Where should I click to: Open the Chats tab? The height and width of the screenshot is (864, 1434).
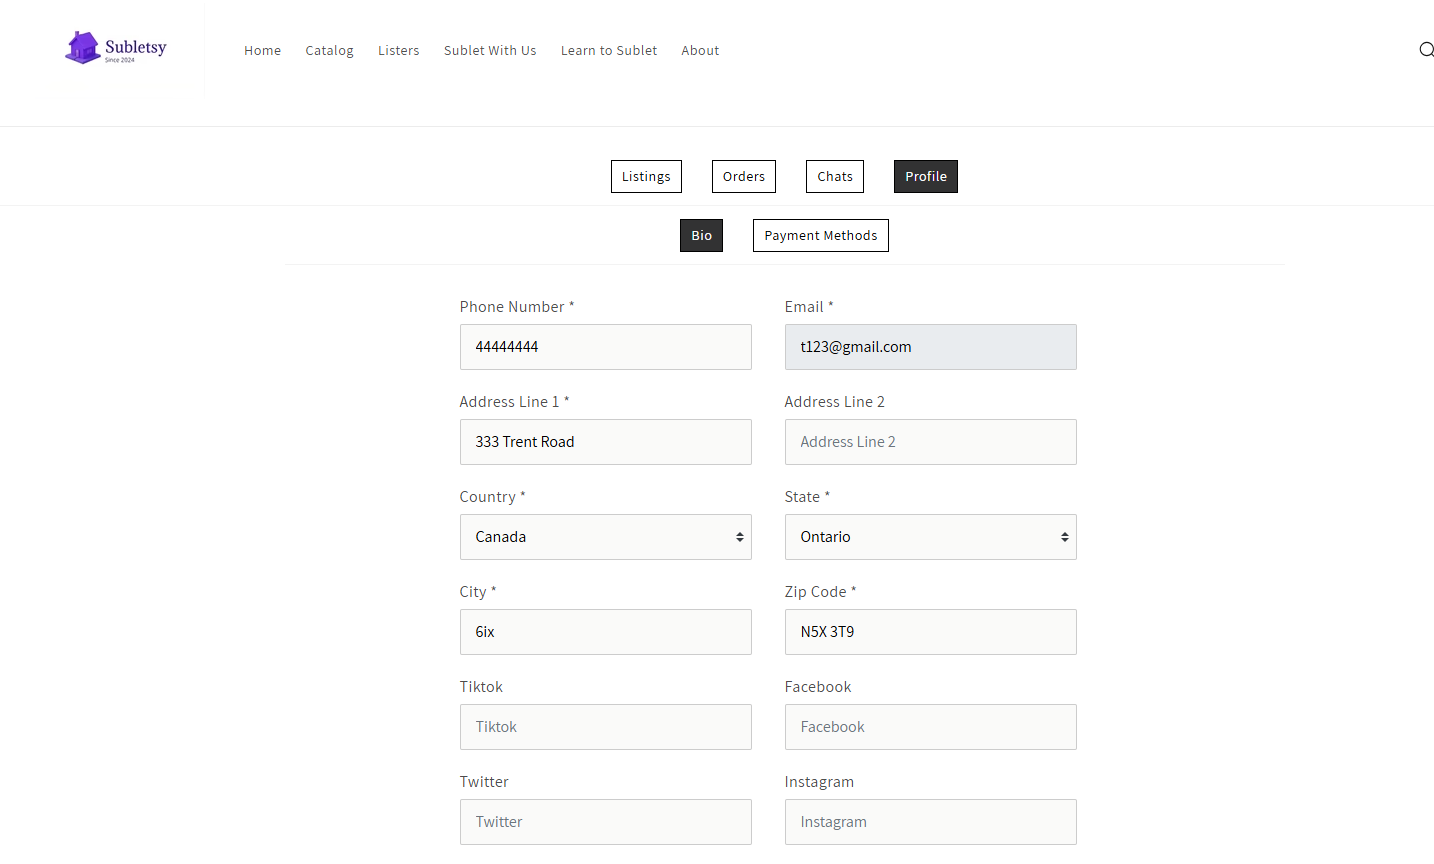(x=834, y=177)
